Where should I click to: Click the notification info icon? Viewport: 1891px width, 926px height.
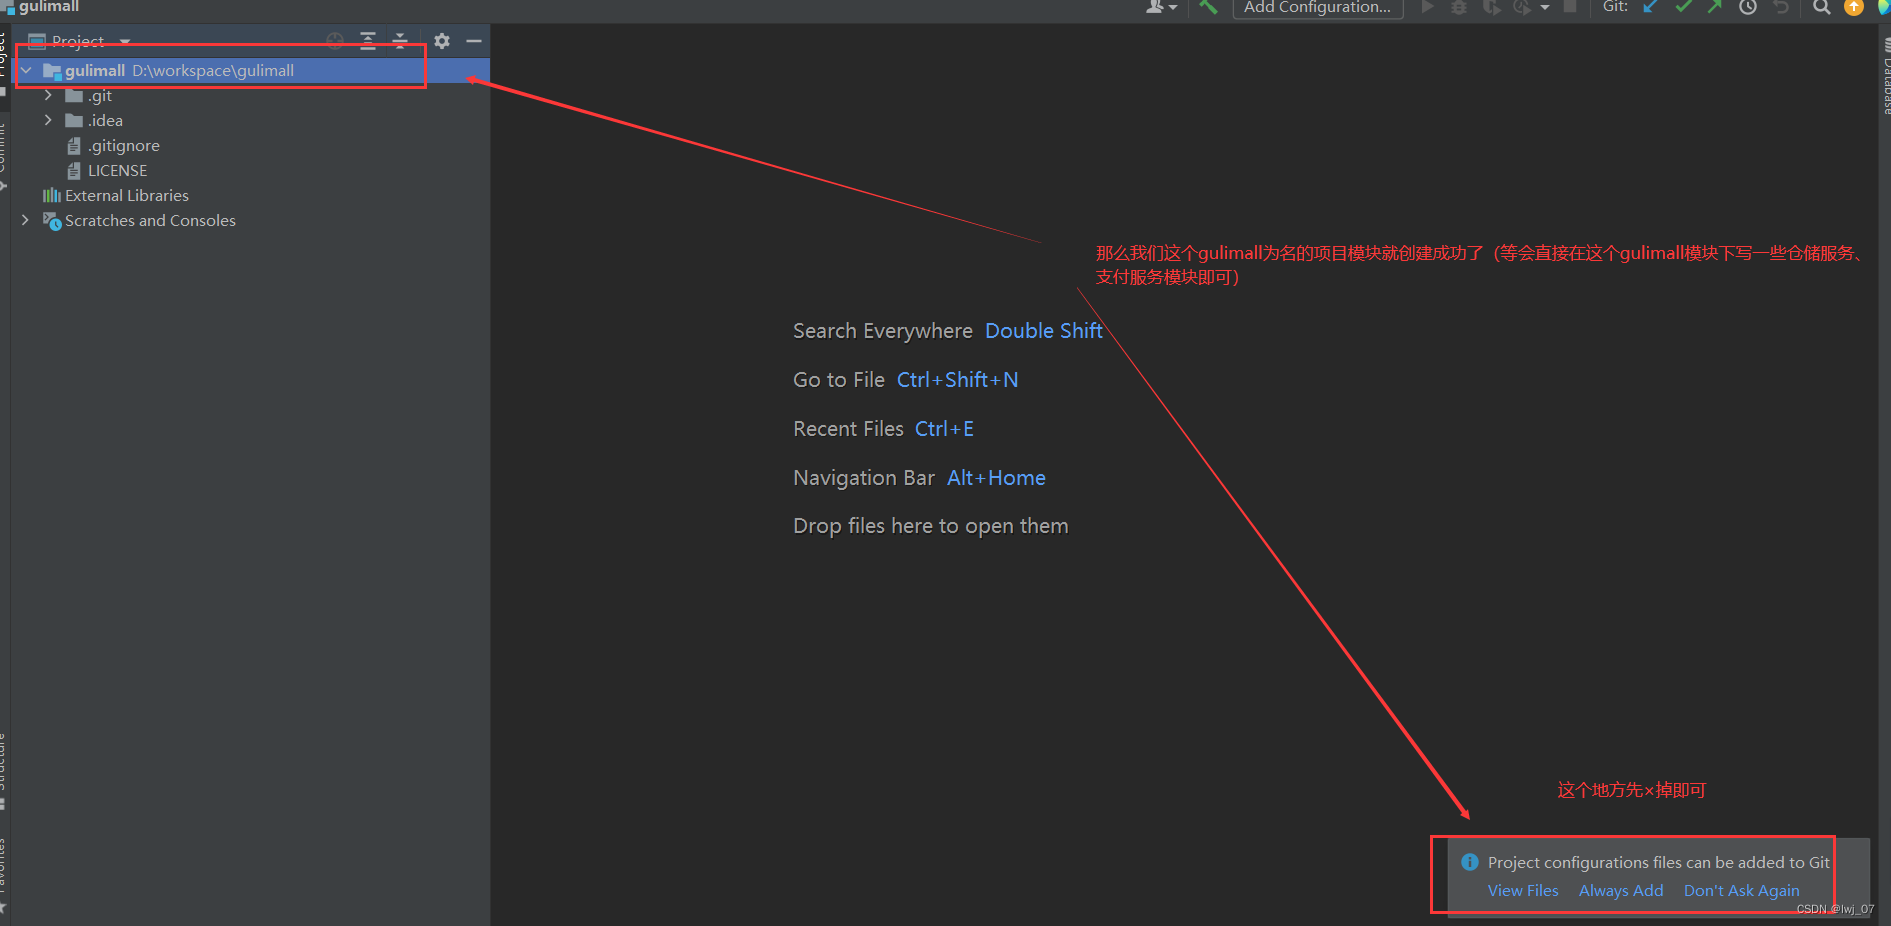click(1470, 862)
